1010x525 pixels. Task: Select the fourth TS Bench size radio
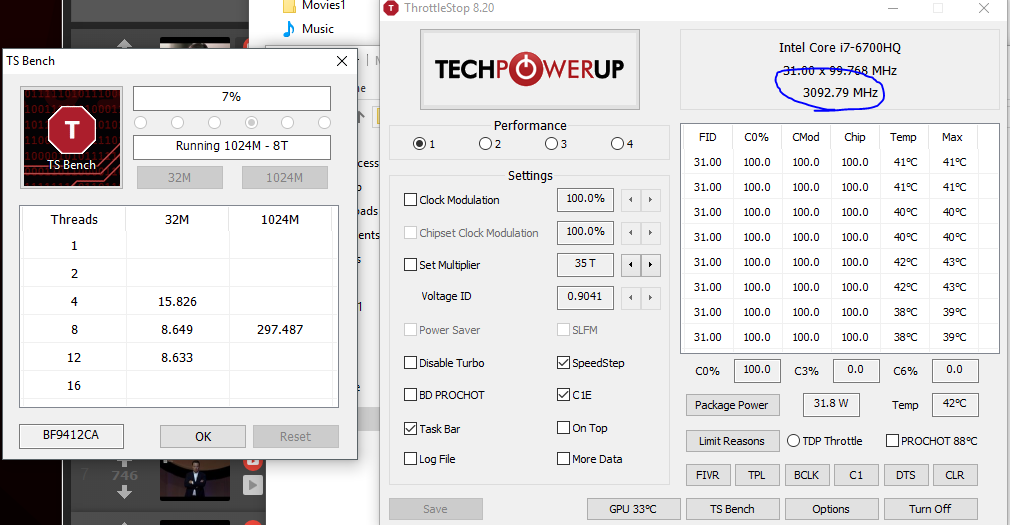(x=251, y=122)
